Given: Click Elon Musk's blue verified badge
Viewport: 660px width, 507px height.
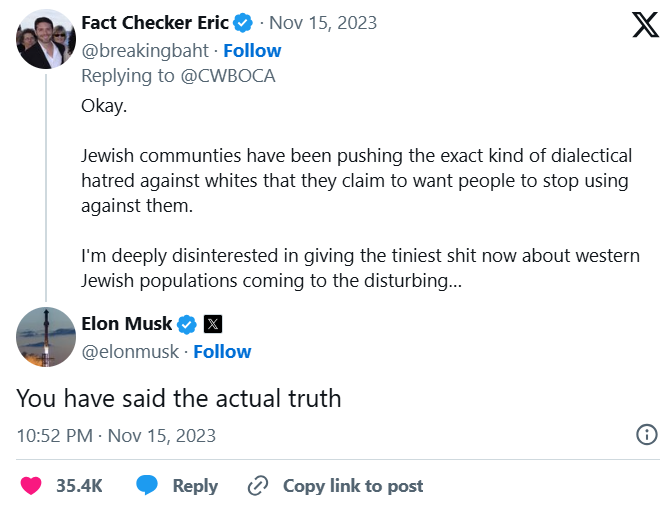Looking at the screenshot, I should (x=188, y=324).
